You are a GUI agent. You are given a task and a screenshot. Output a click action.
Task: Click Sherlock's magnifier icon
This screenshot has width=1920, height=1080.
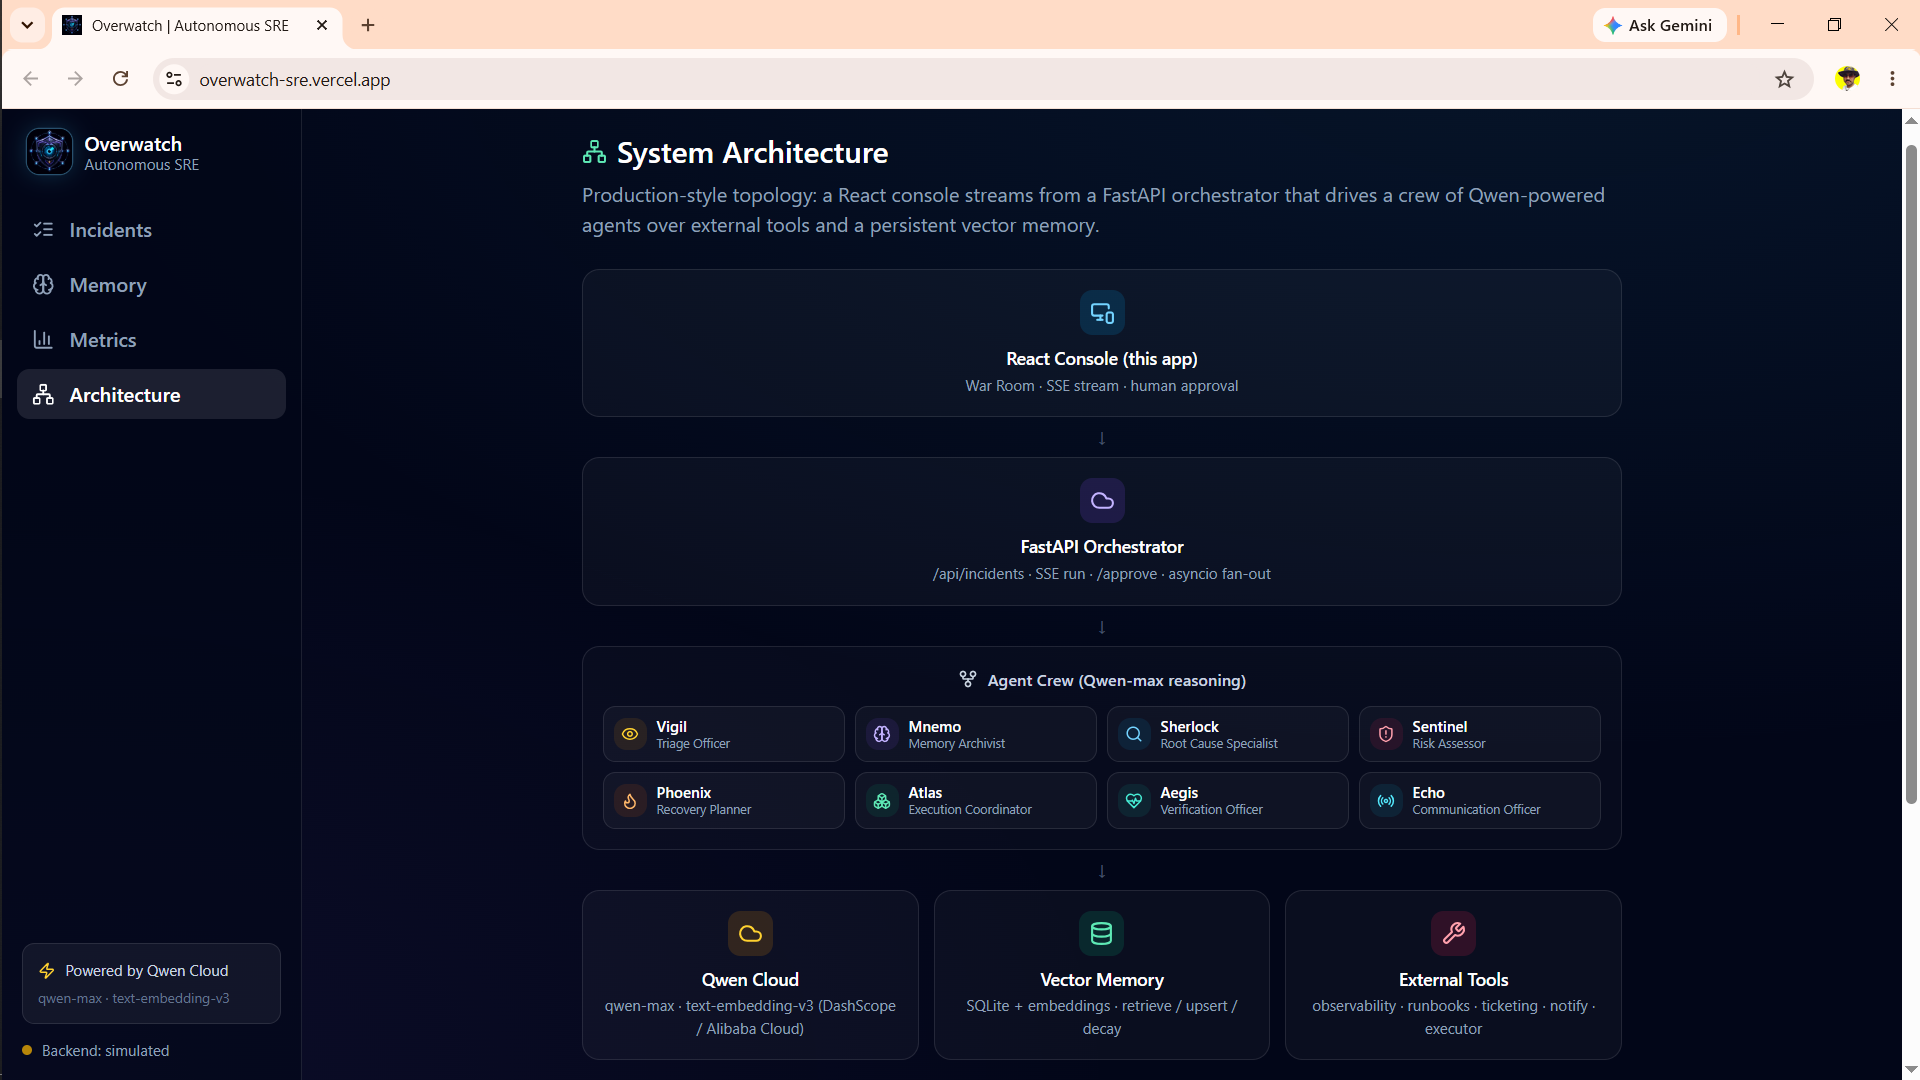[x=1134, y=734]
